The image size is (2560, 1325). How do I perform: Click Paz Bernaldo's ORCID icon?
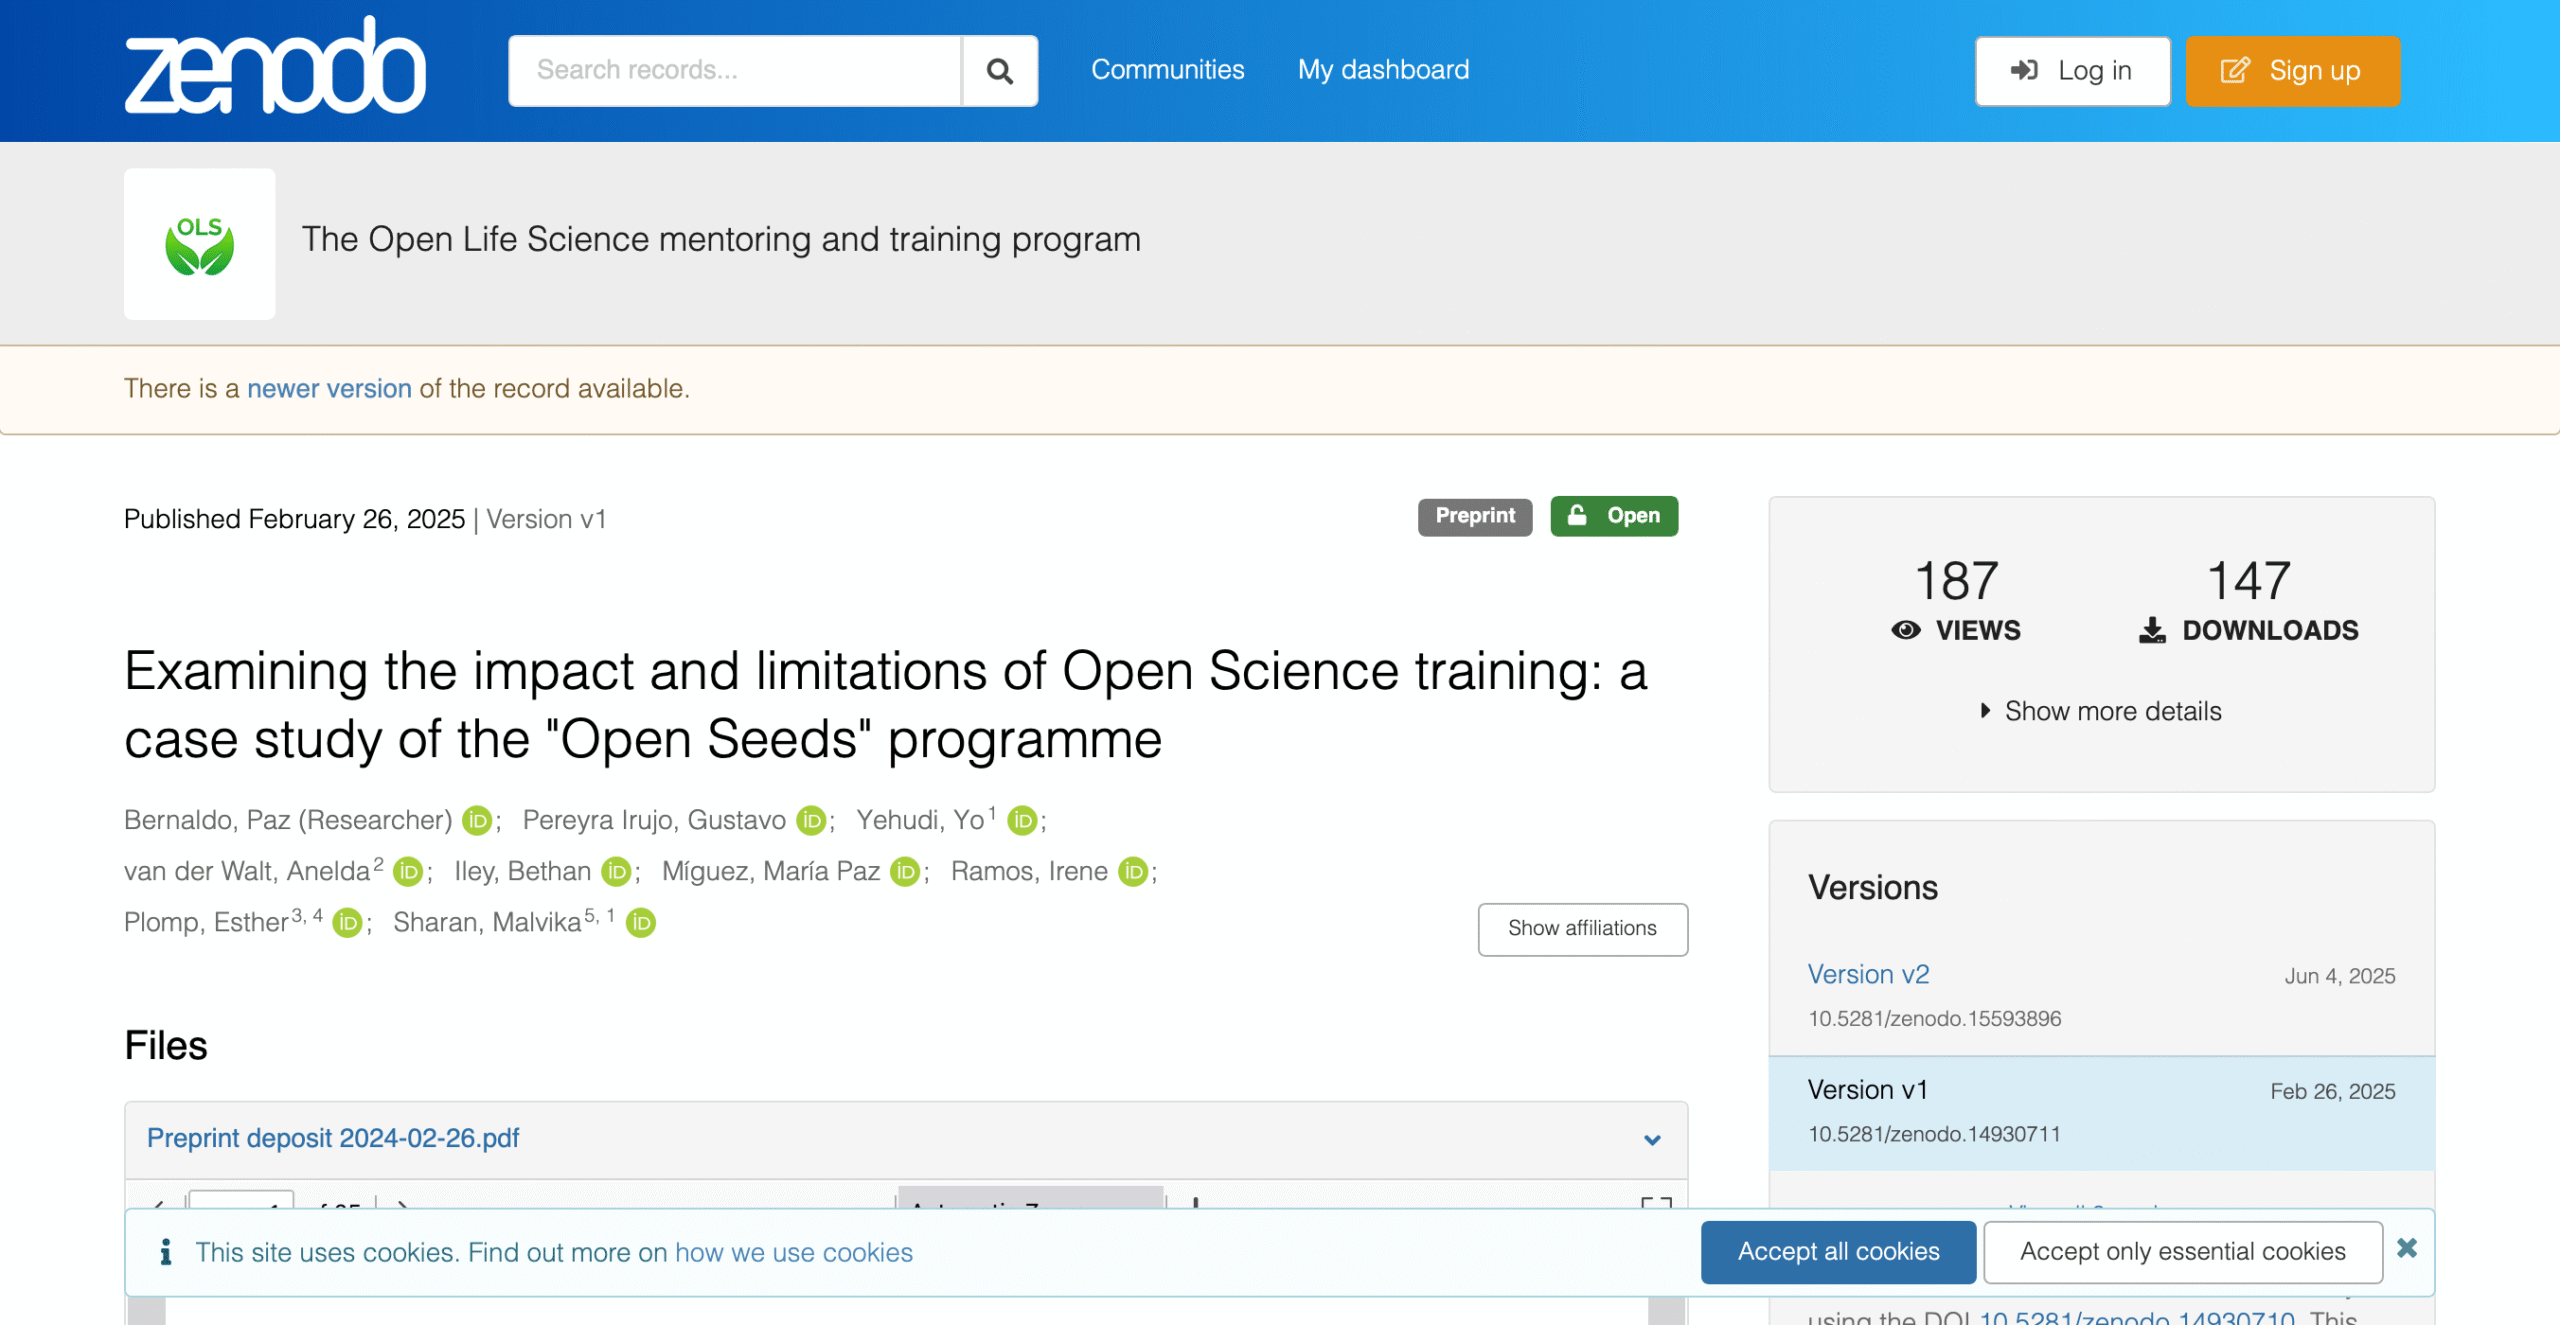click(x=477, y=821)
